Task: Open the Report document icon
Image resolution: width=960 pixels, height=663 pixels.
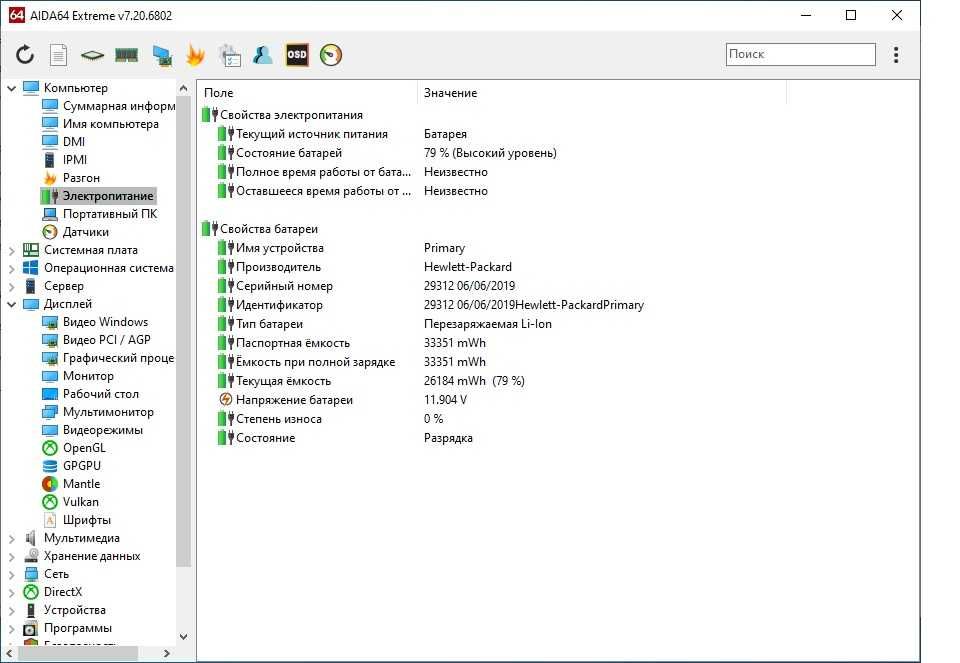Action: (x=58, y=55)
